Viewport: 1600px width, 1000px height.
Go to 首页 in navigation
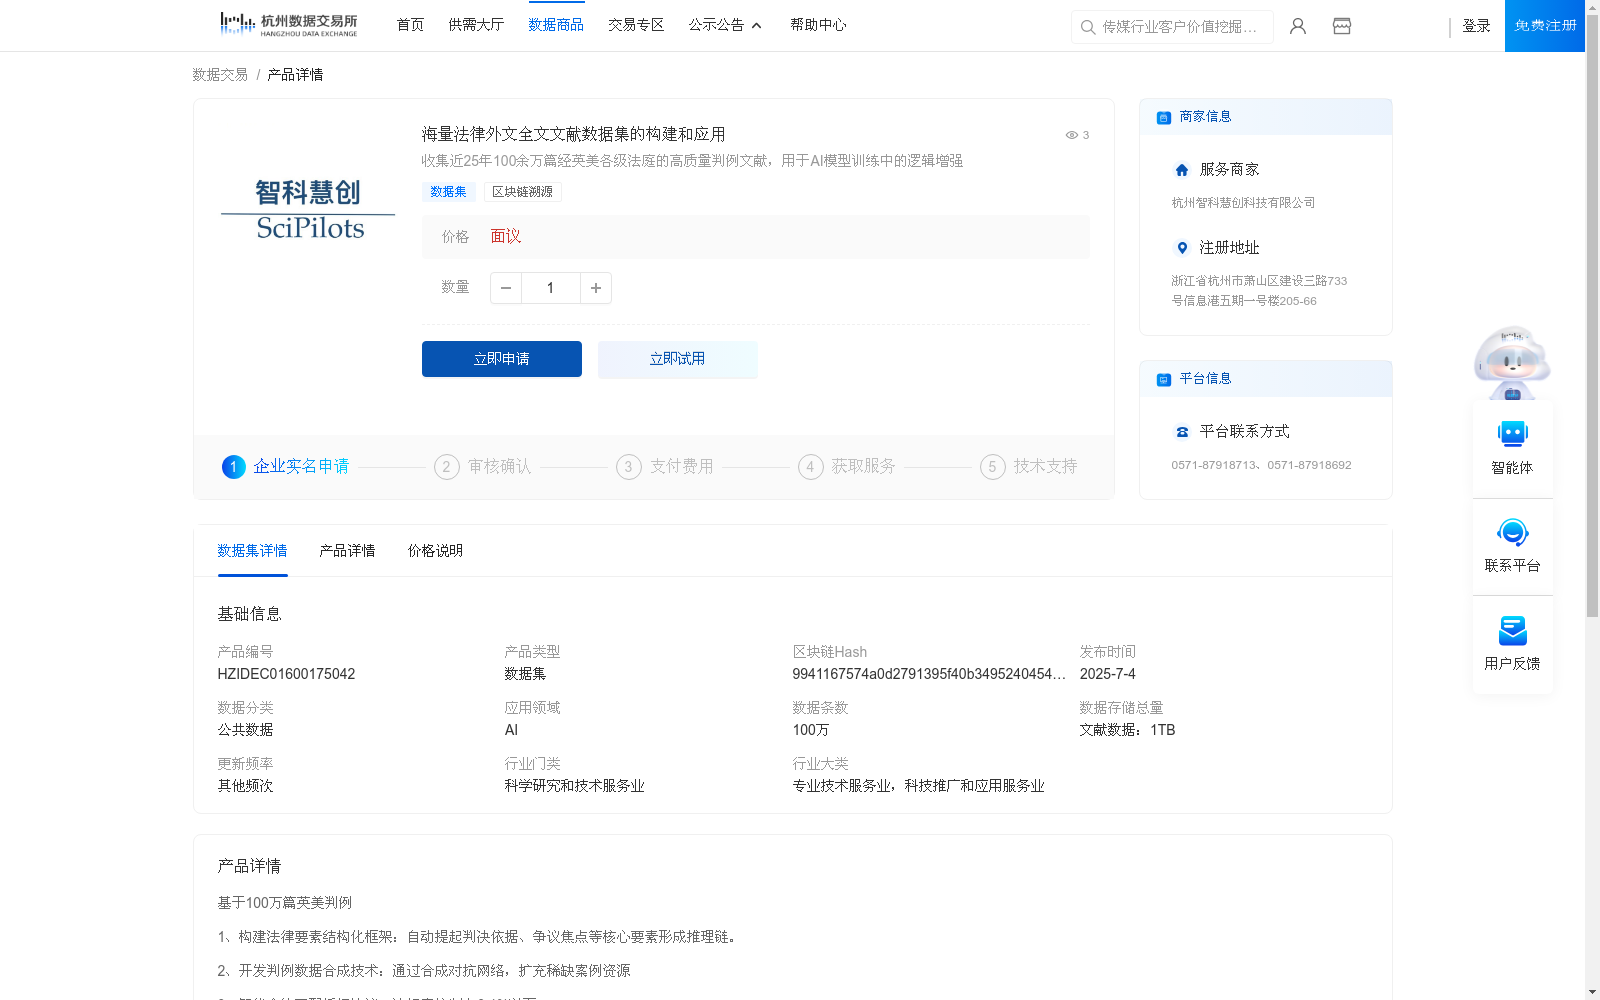click(x=410, y=25)
